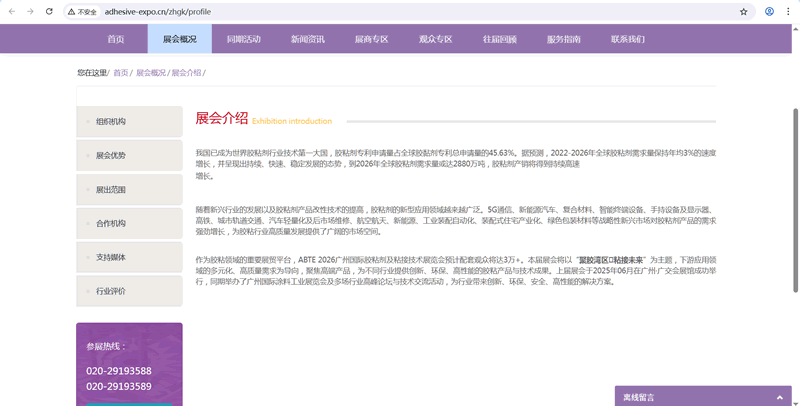Go to 展商专区 menu
800x406 pixels.
[371, 39]
